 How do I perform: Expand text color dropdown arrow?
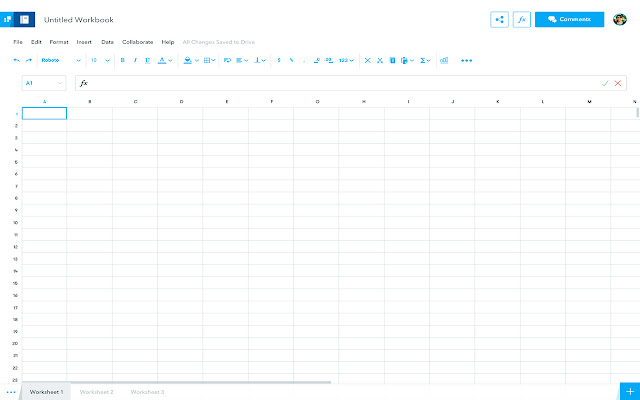click(x=170, y=60)
